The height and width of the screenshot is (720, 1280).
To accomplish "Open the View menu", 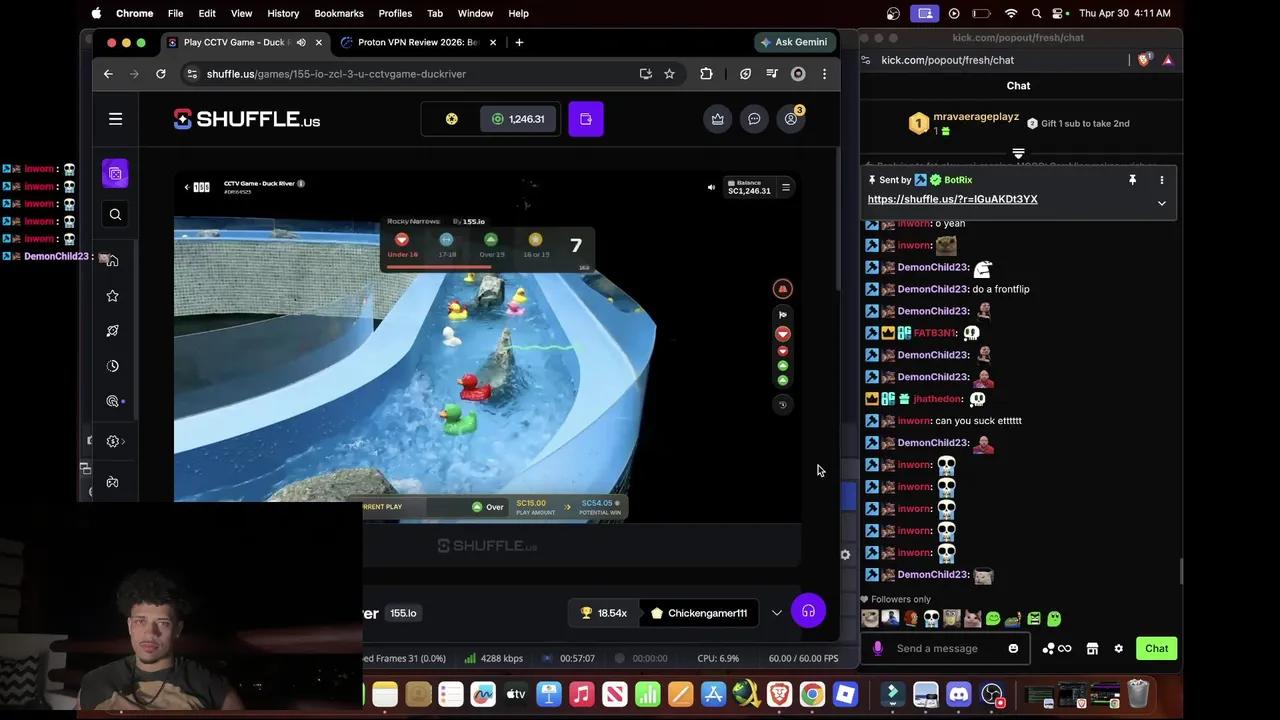I will (x=241, y=13).
